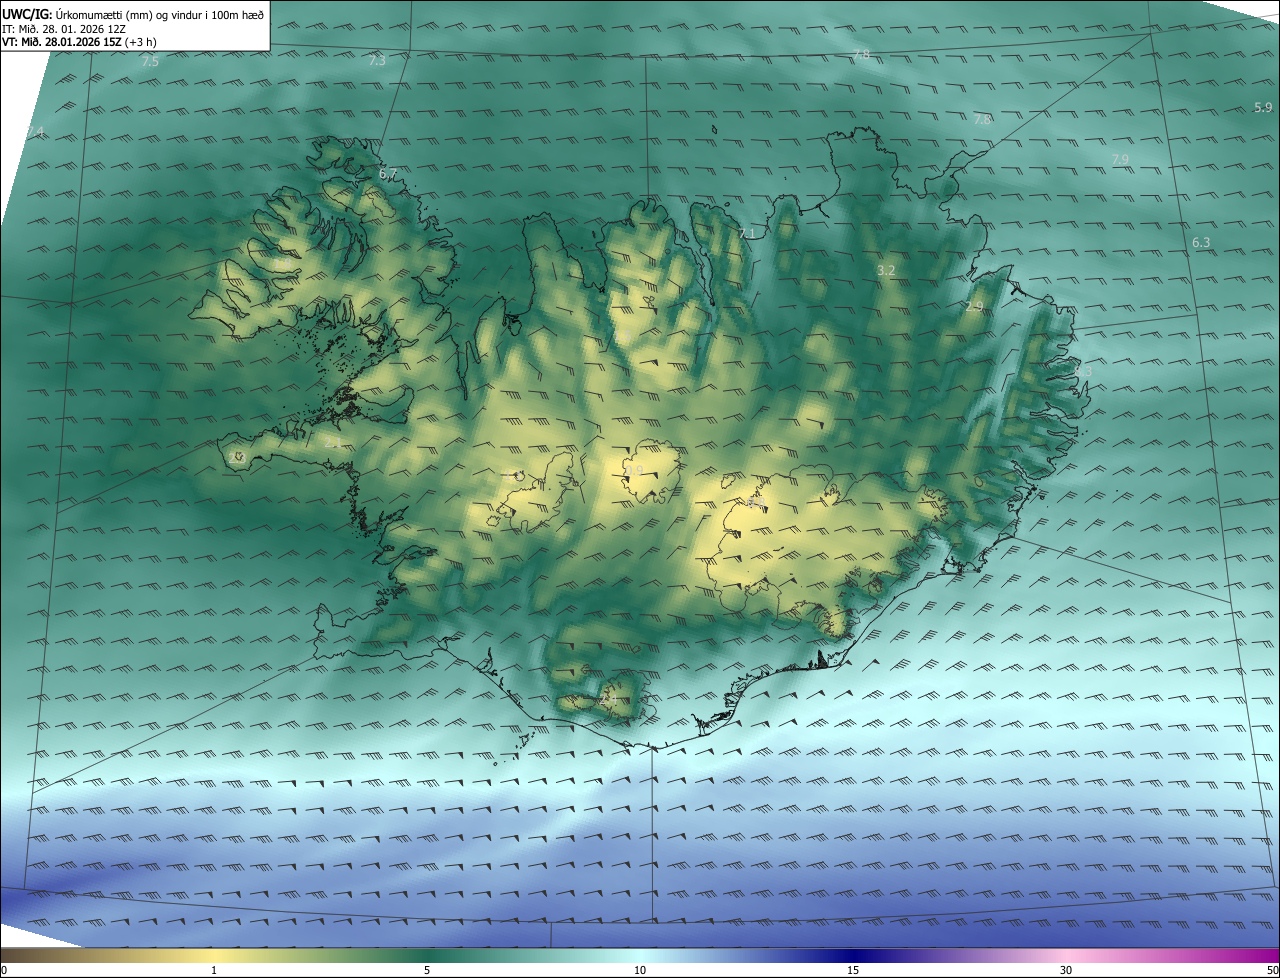Click the 'VT: Mið. 28.01.2026 15Z (+3 h)' line
Viewport: 1280px width, 978px height.
[x=79, y=42]
